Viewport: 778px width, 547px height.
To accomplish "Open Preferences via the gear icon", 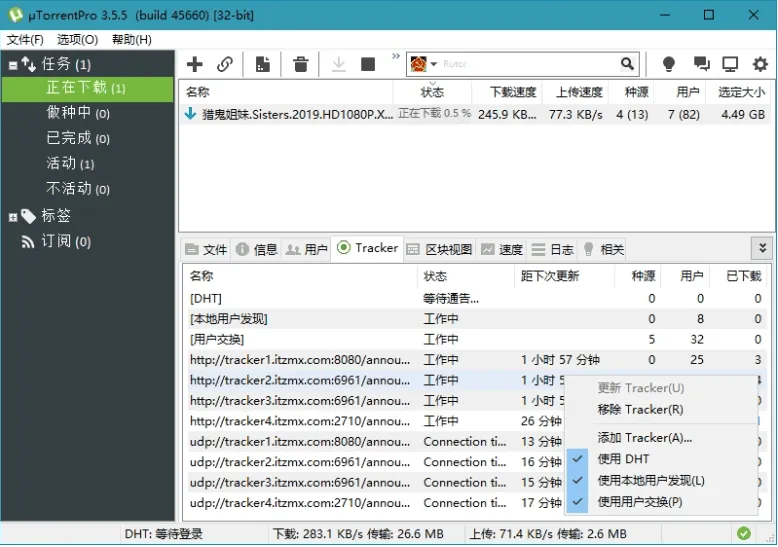I will [x=760, y=65].
